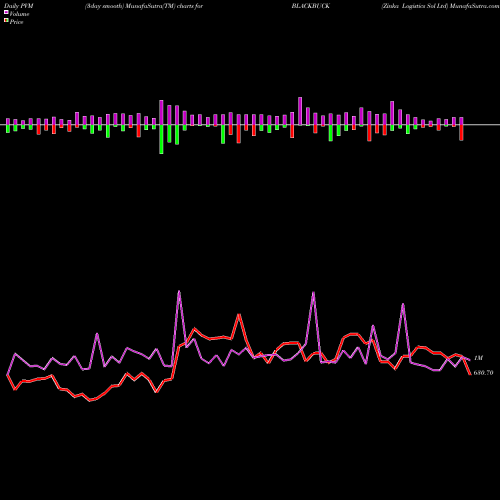Viewport: 500px width, 500px height.
Task: Click the Price legend color swatch
Action: pyautogui.click(x=6, y=20)
